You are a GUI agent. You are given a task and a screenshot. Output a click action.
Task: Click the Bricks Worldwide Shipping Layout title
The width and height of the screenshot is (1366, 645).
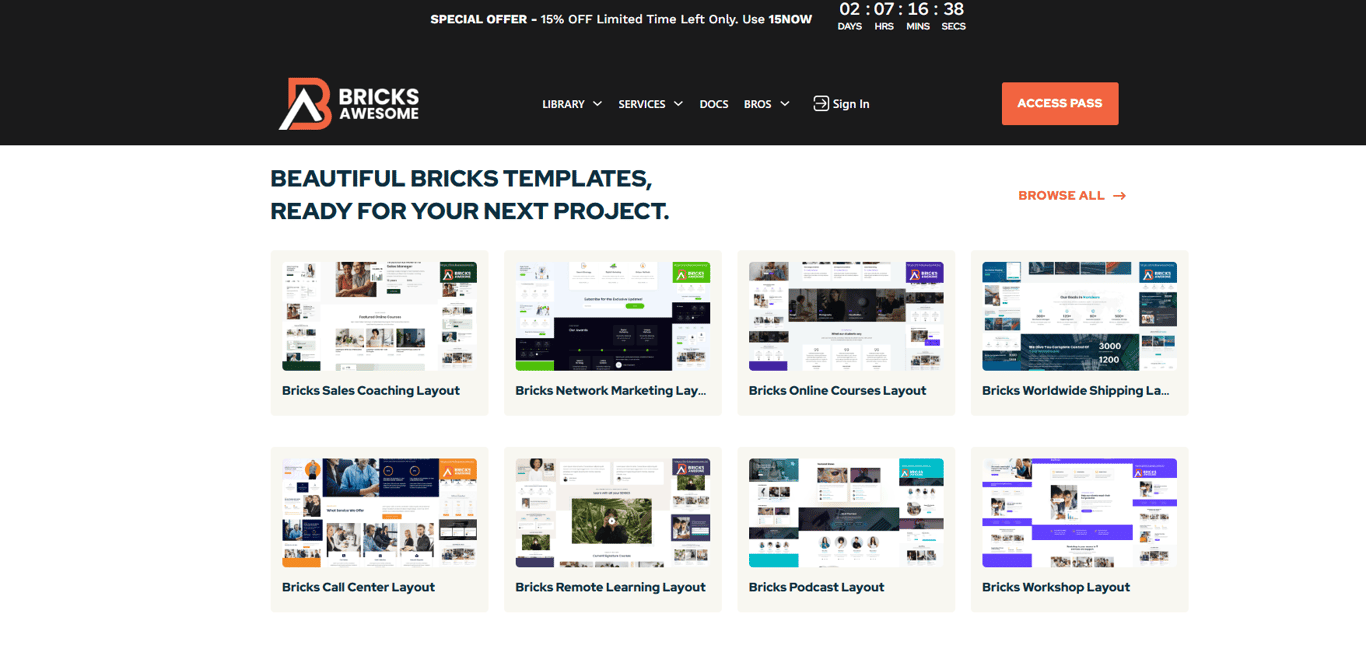pos(1076,391)
